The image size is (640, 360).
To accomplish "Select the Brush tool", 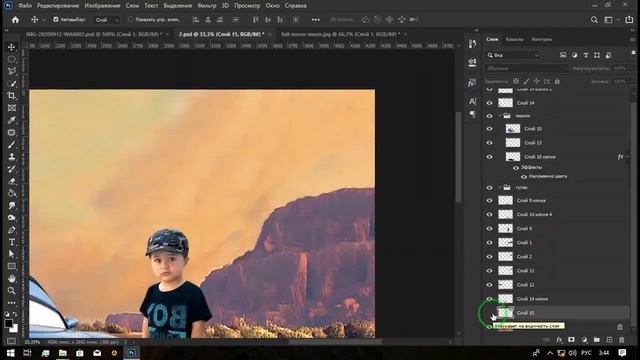I will pyautogui.click(x=11, y=144).
